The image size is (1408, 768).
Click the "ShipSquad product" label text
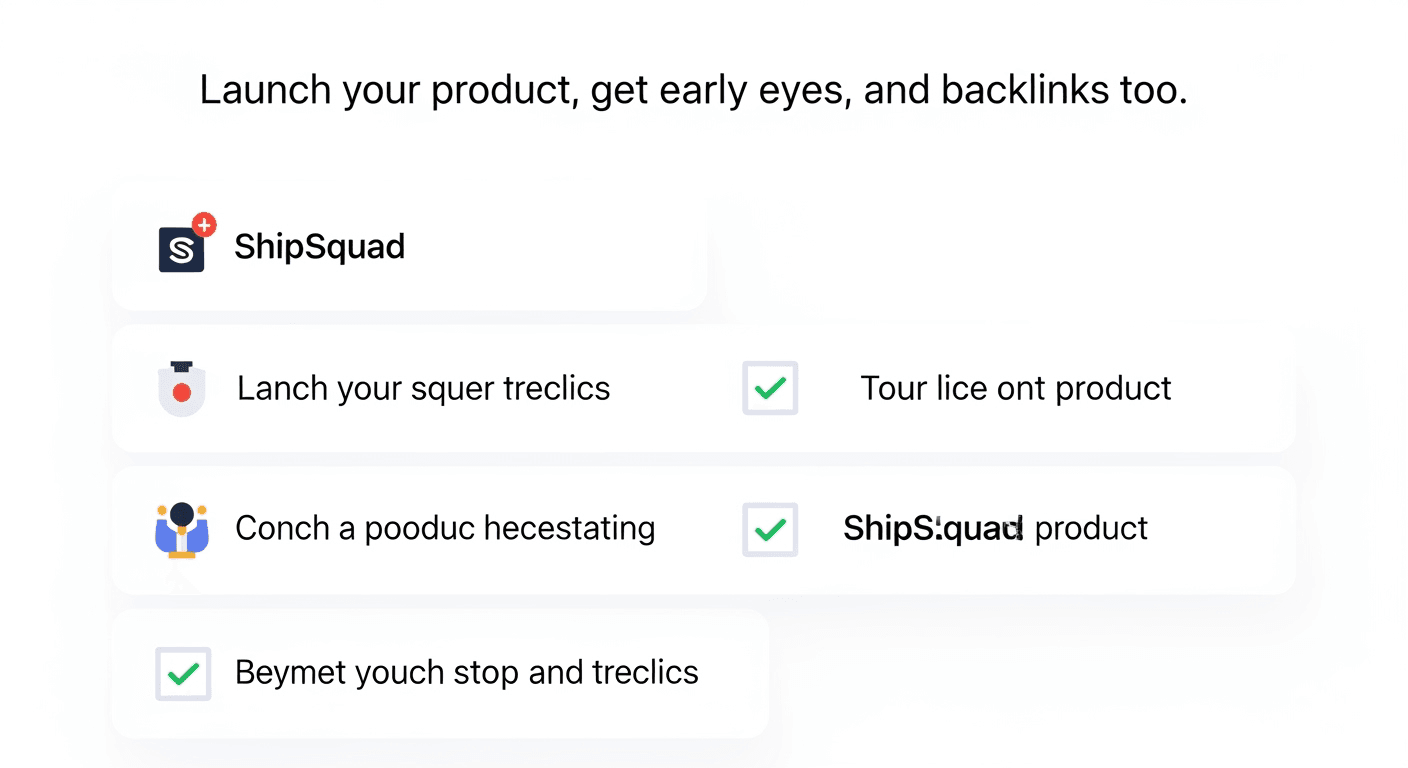coord(995,528)
